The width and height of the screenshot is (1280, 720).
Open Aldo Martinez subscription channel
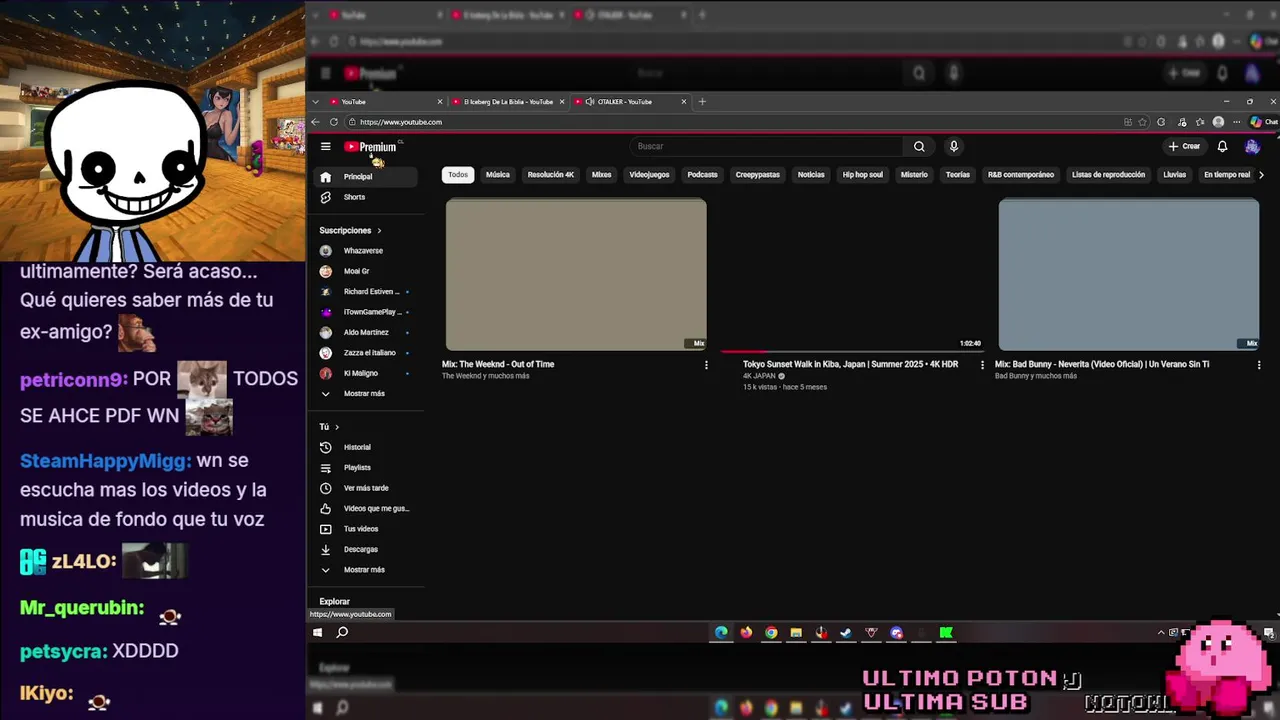(x=366, y=332)
